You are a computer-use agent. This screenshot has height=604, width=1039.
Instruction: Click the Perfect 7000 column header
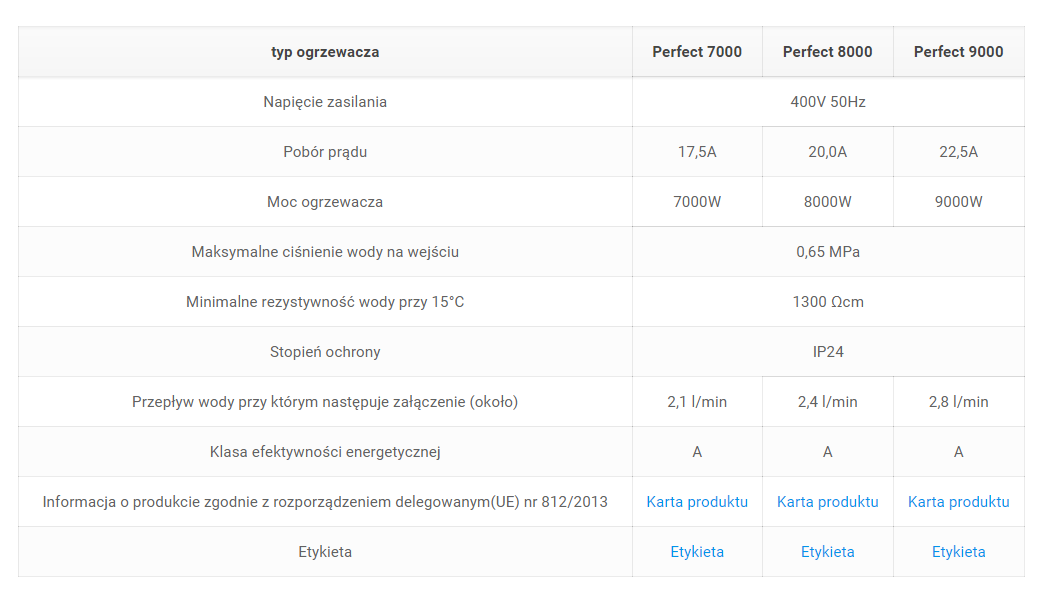[x=697, y=52]
